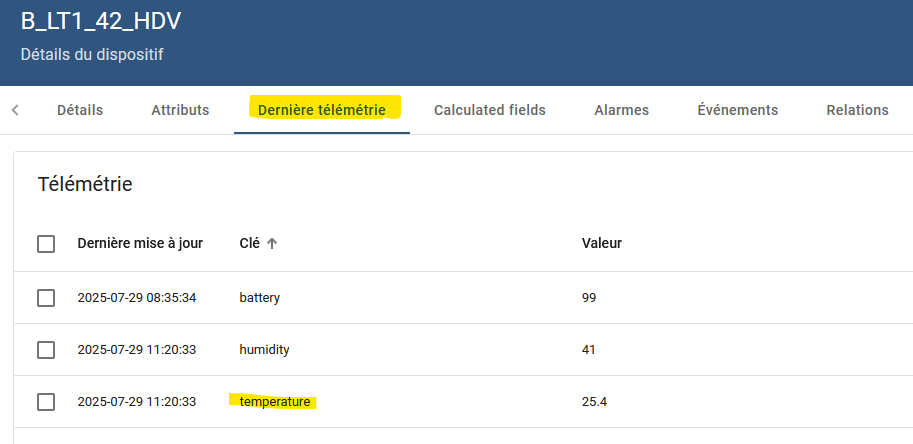913x444 pixels.
Task: Check the temperature row checkbox
Action: (46, 402)
